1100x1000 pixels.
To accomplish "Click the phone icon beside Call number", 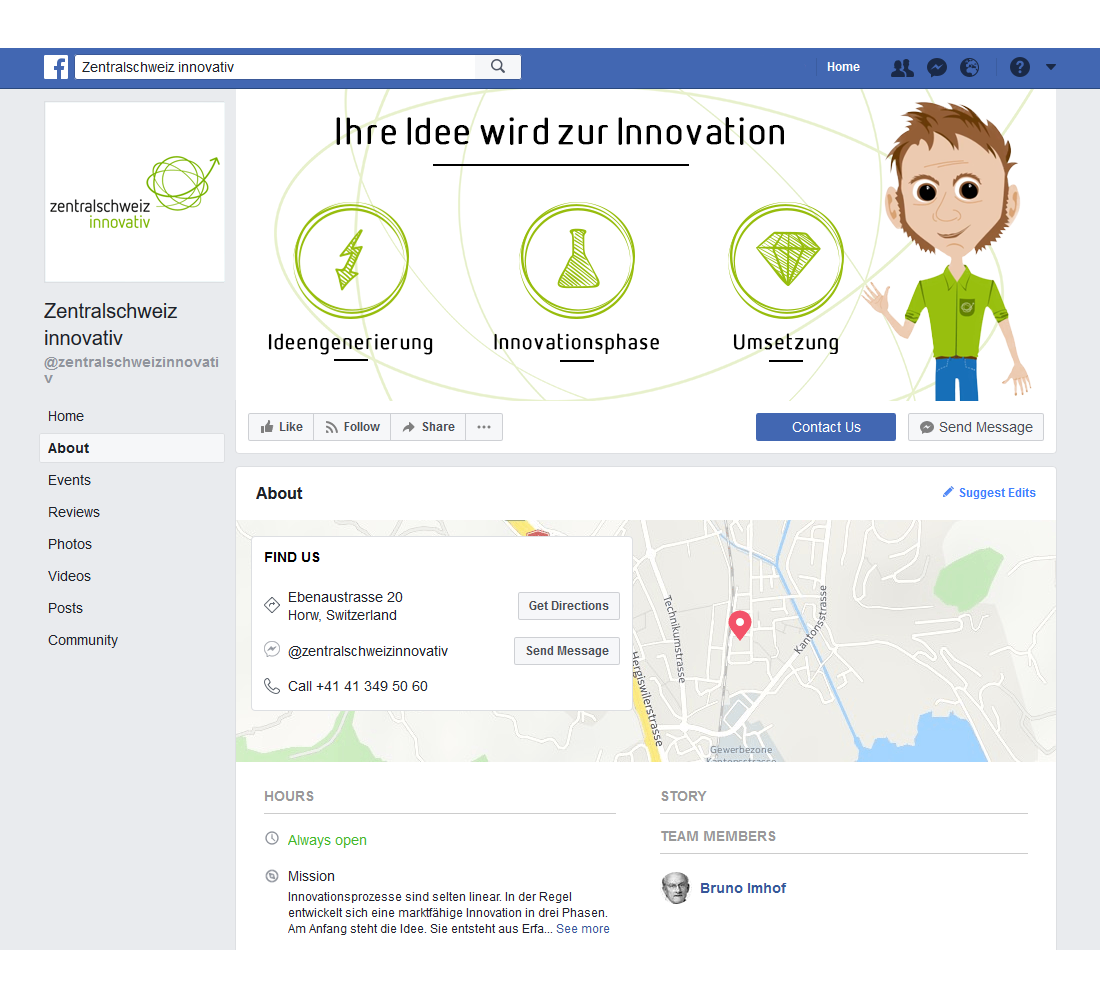I will click(x=272, y=686).
